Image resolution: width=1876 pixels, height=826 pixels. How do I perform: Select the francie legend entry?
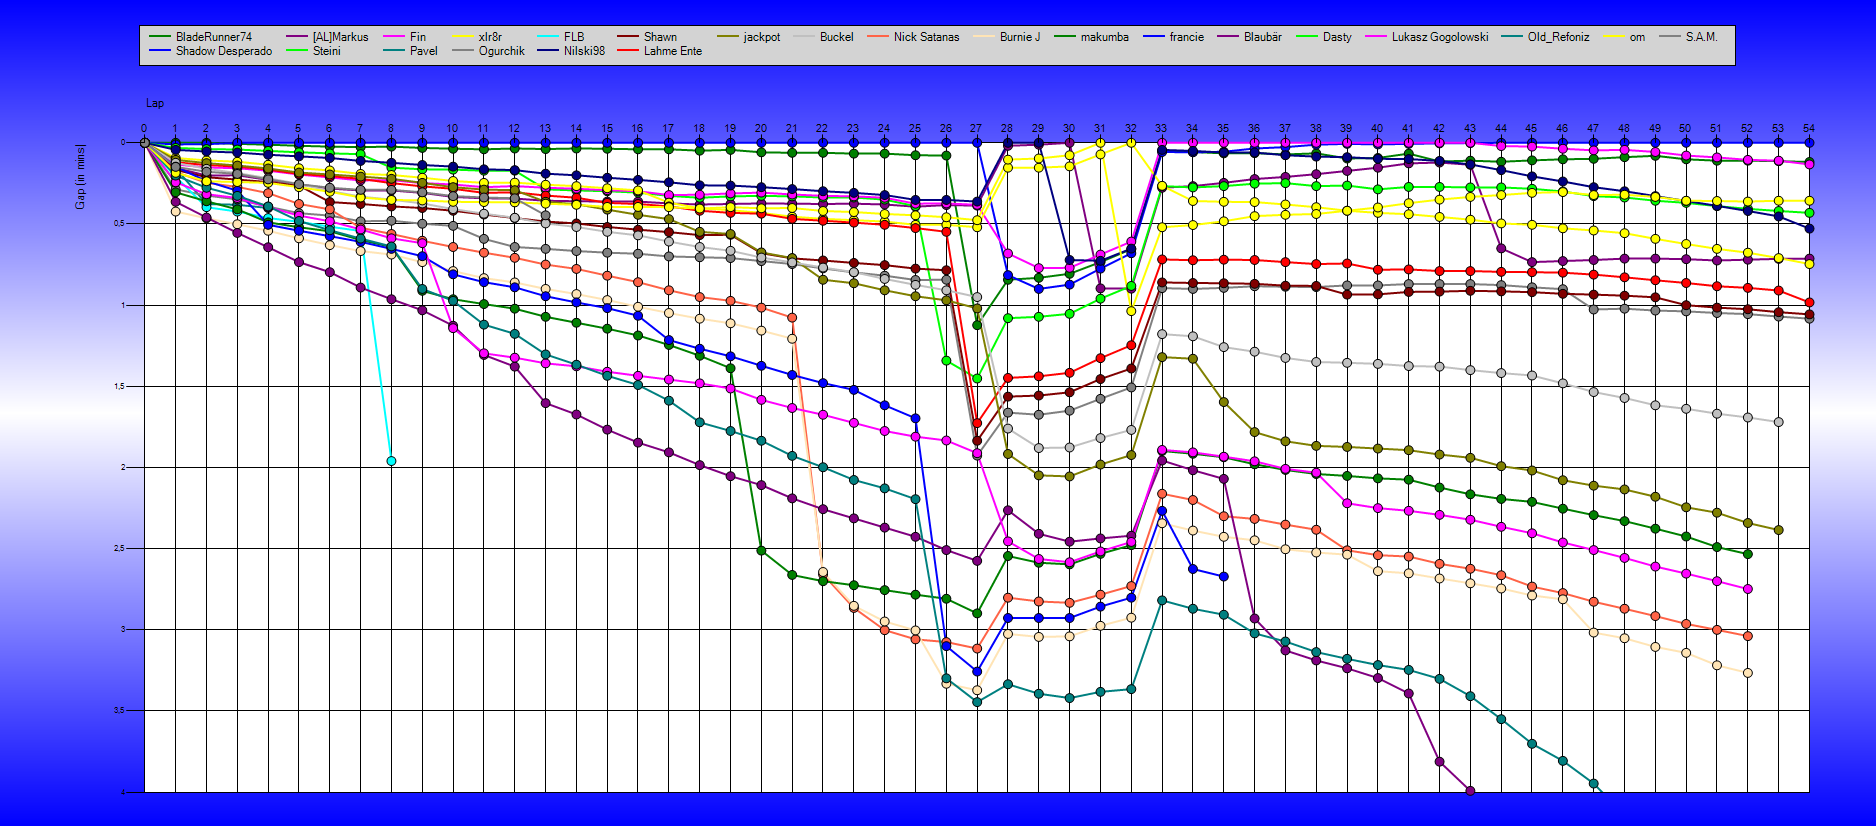(1187, 37)
